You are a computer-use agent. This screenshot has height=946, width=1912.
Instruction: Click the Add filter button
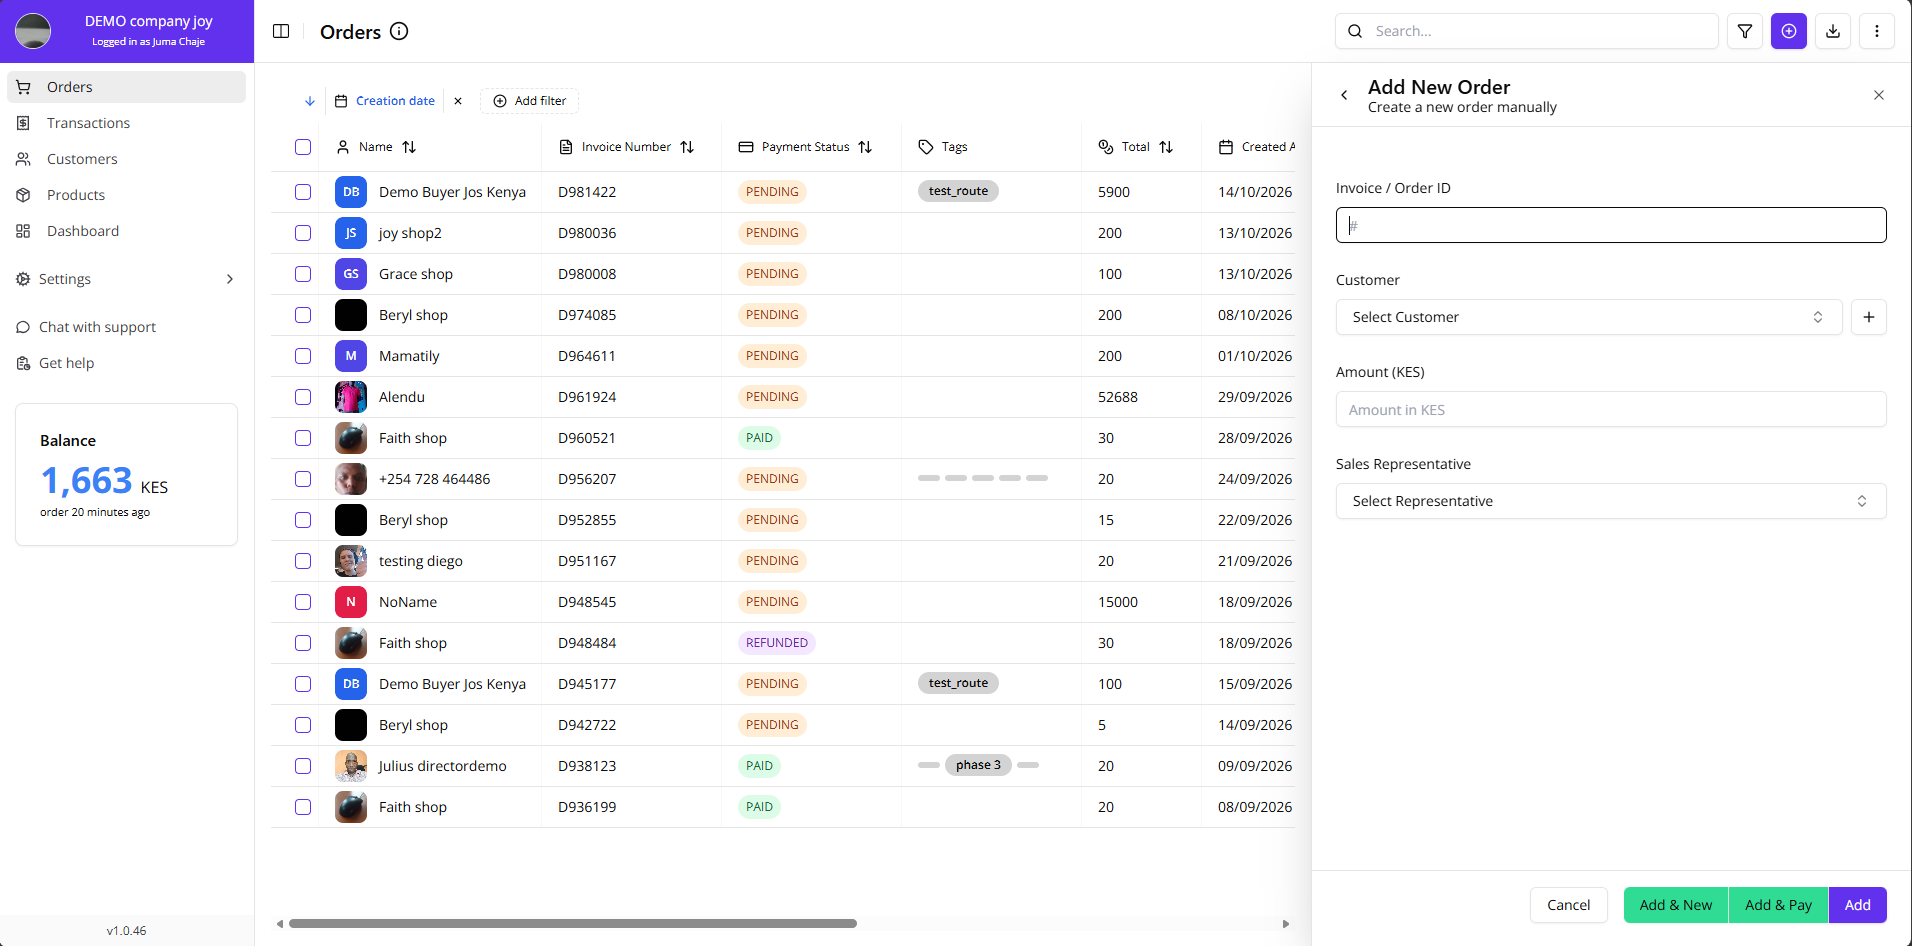pyautogui.click(x=529, y=101)
